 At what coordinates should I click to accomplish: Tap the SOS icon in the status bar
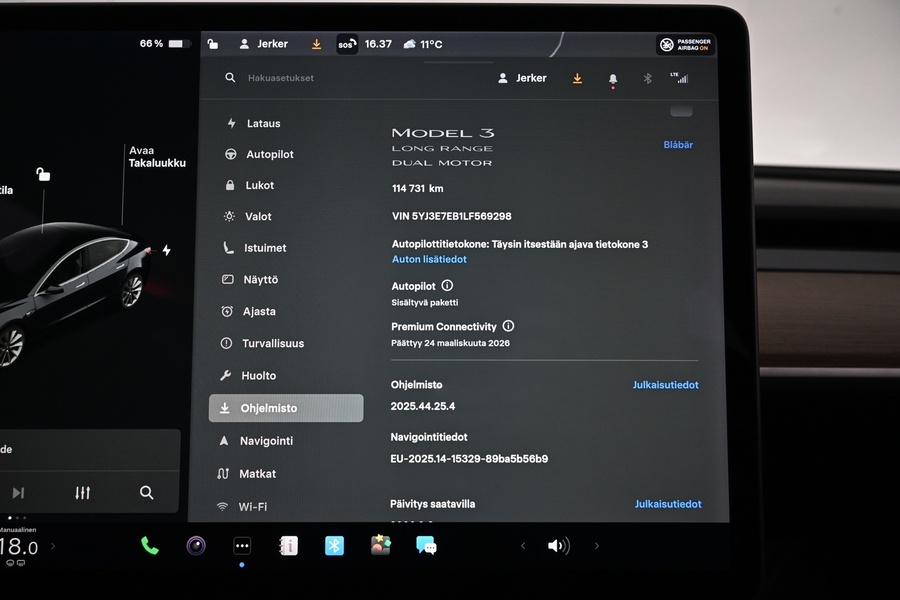(x=346, y=43)
